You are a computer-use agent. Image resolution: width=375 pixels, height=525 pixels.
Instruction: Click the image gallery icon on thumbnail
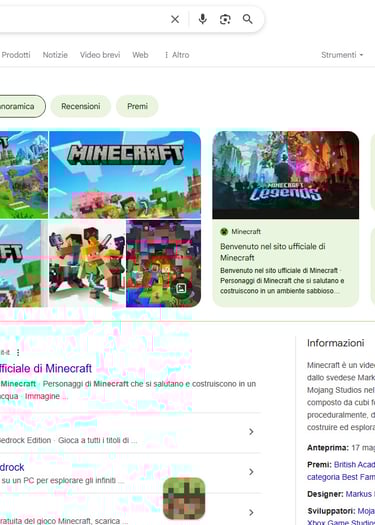pyautogui.click(x=181, y=288)
